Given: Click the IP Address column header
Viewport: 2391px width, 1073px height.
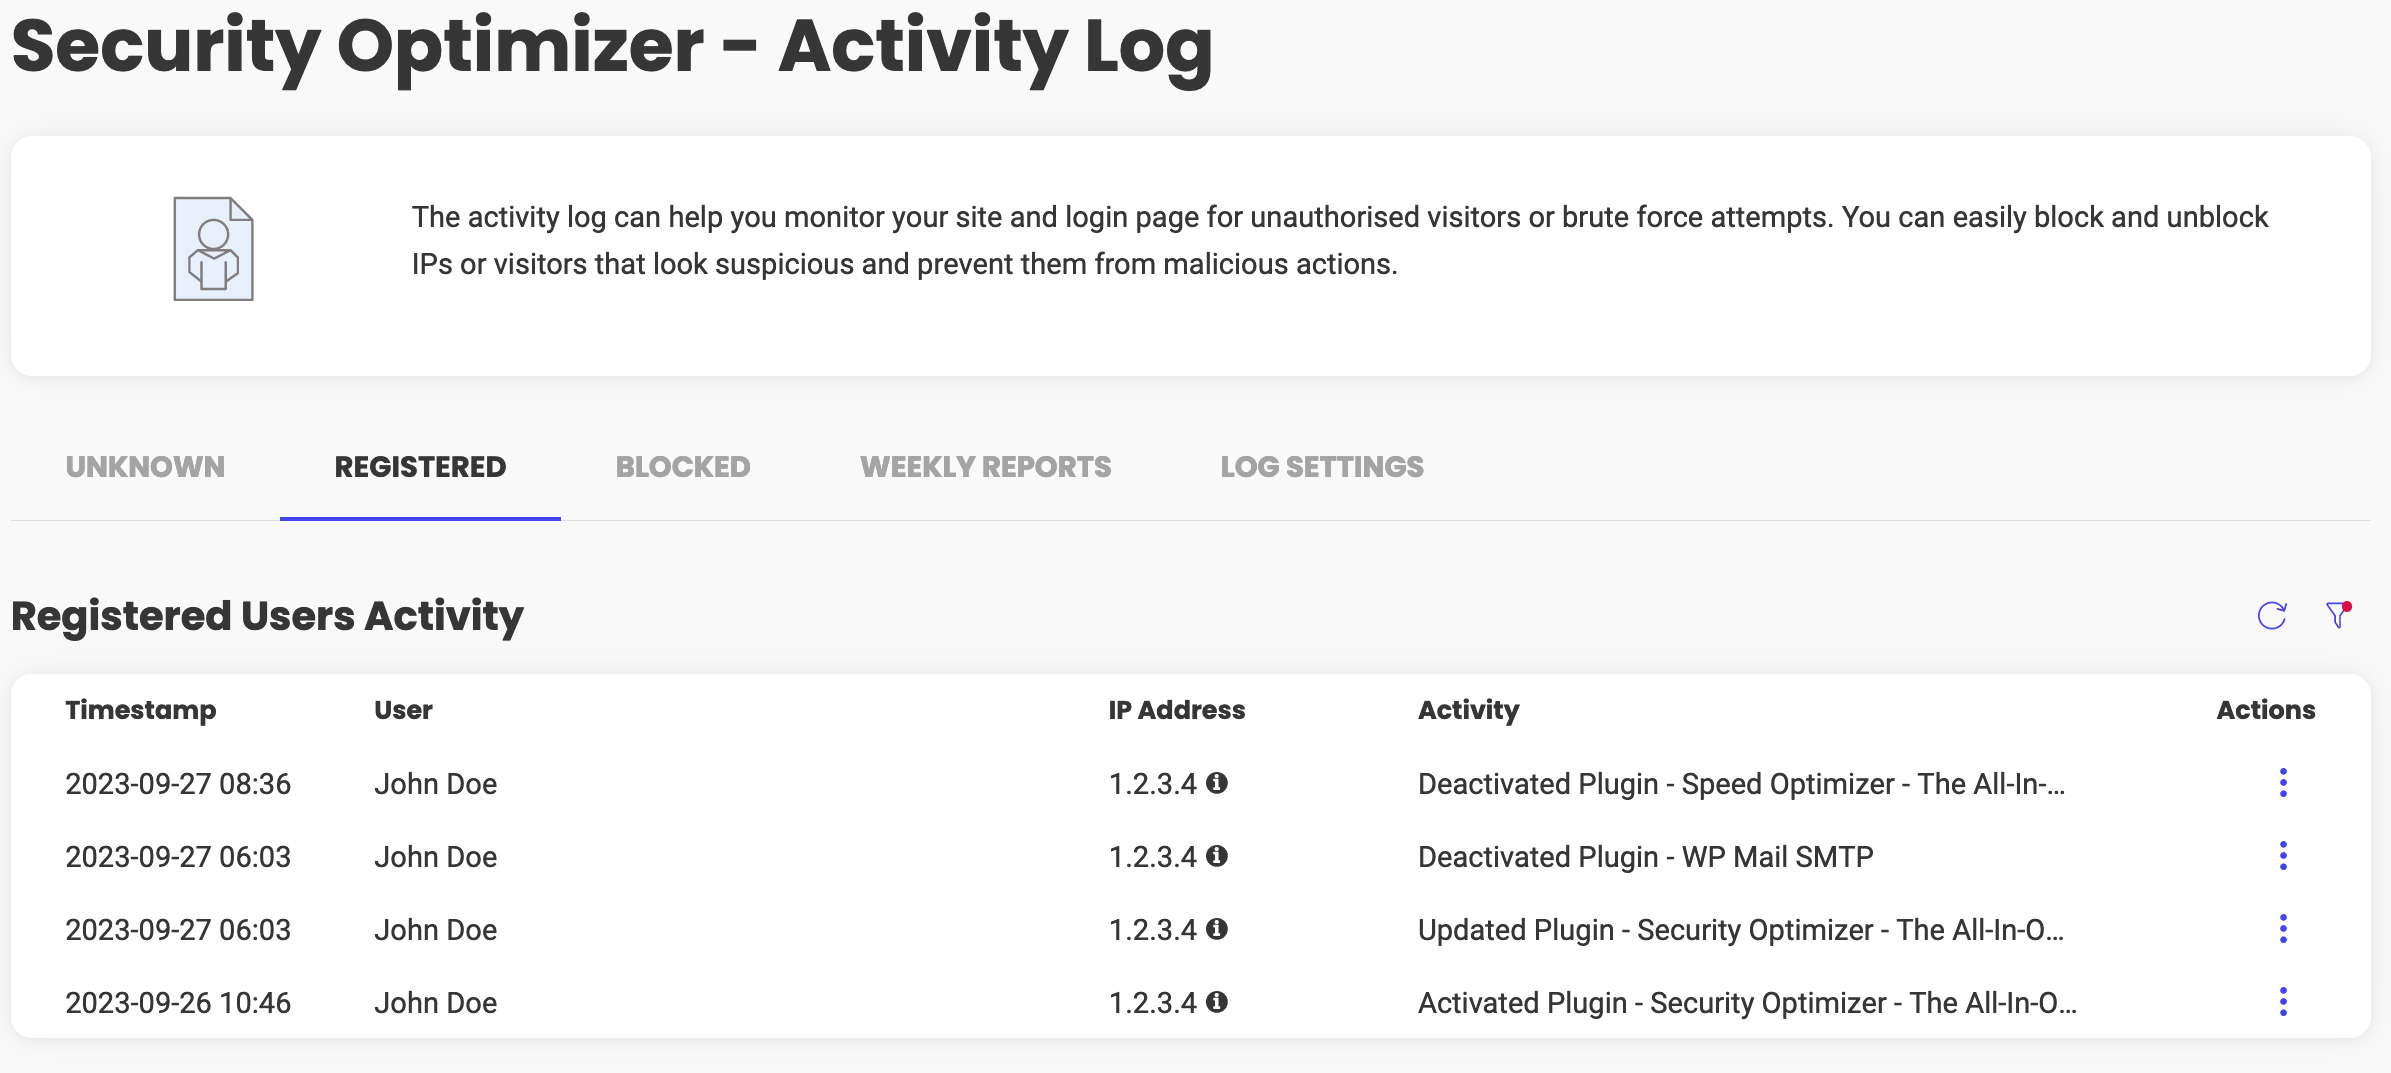Looking at the screenshot, I should (x=1177, y=710).
